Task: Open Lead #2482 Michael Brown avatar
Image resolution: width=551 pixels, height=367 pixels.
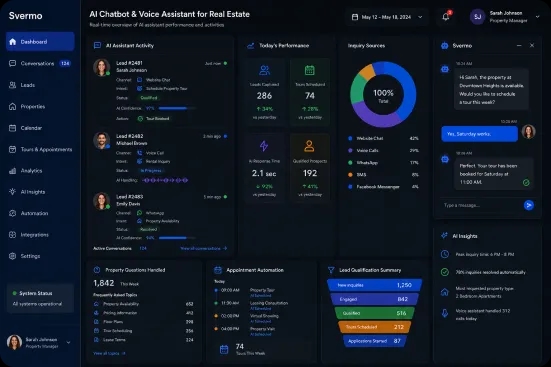Action: coord(102,140)
